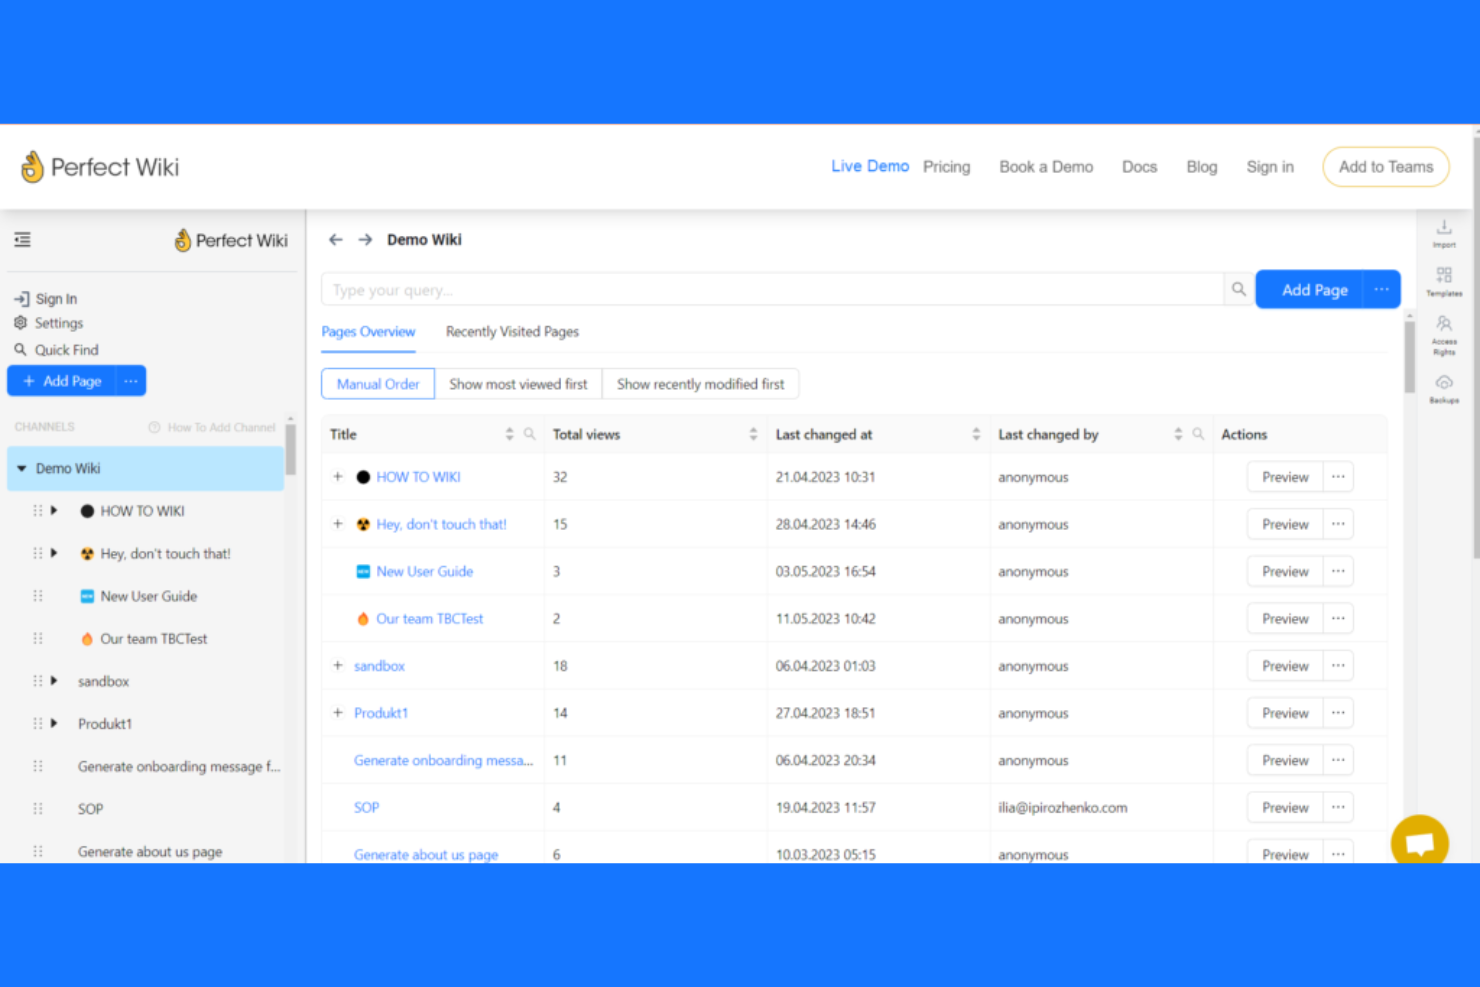Image resolution: width=1480 pixels, height=987 pixels.
Task: Expand the HOW TO WIKI row with its plus icon
Action: tap(338, 477)
